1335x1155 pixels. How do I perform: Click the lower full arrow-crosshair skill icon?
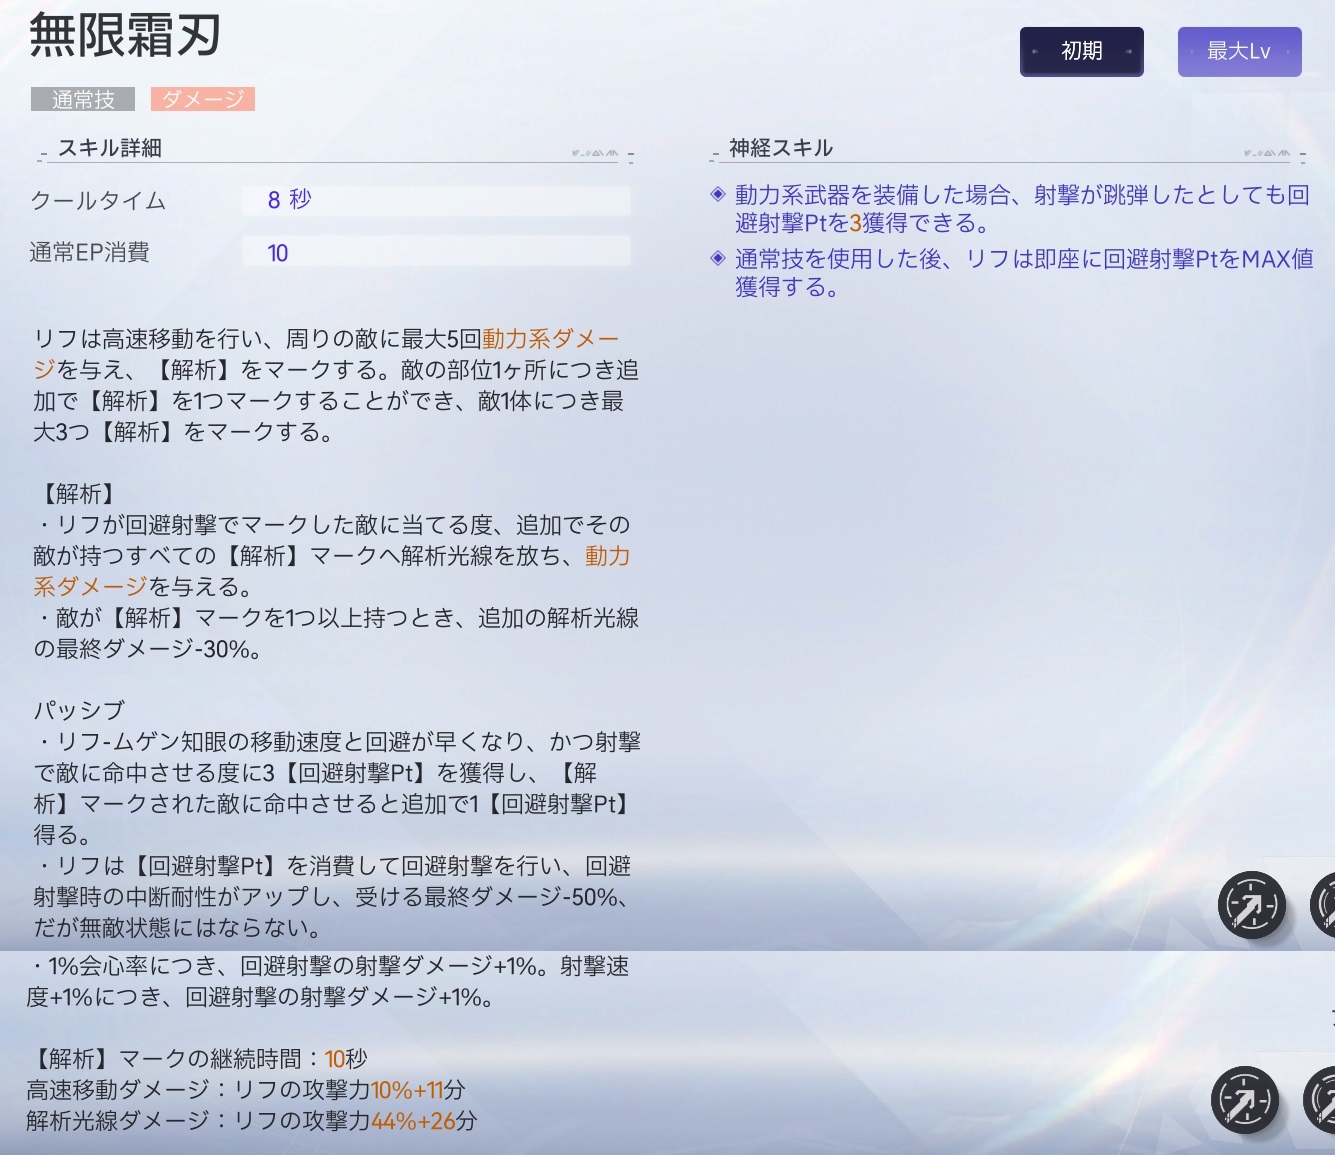(x=1244, y=1100)
